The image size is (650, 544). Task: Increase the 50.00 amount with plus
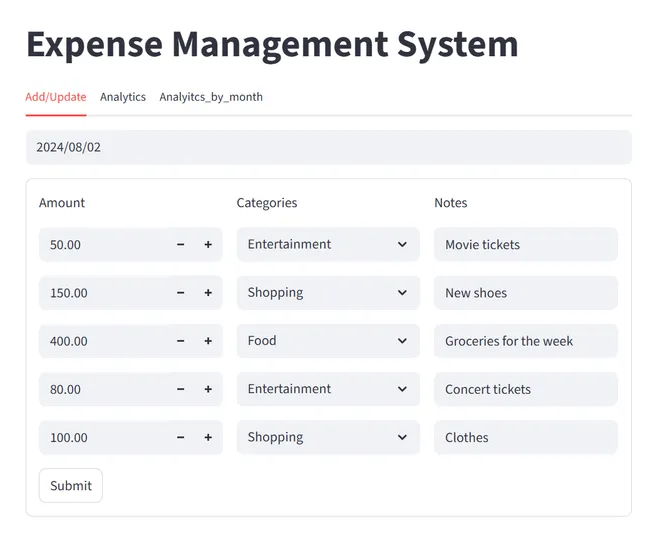(208, 245)
